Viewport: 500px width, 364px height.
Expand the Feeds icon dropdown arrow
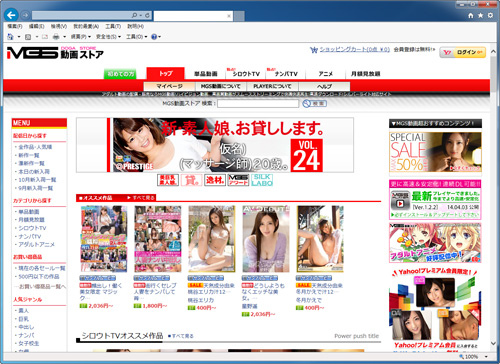coord(37,37)
